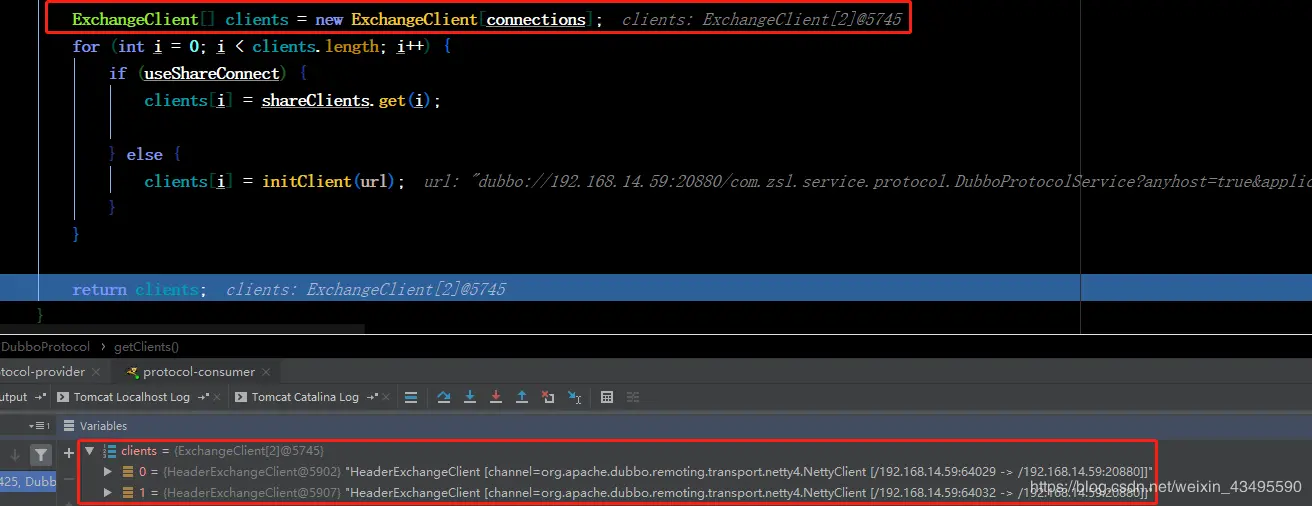Force Step Into red arrow

[x=496, y=397]
